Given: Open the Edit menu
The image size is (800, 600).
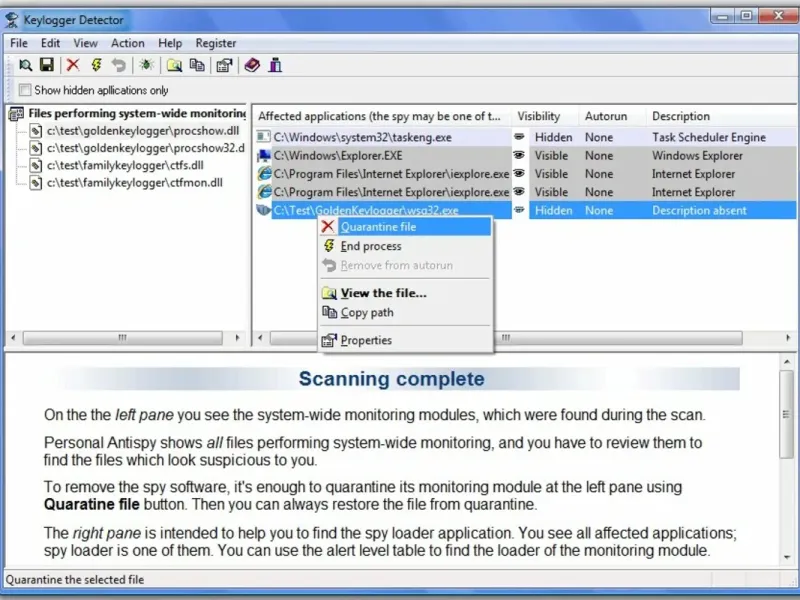Looking at the screenshot, I should coord(51,43).
